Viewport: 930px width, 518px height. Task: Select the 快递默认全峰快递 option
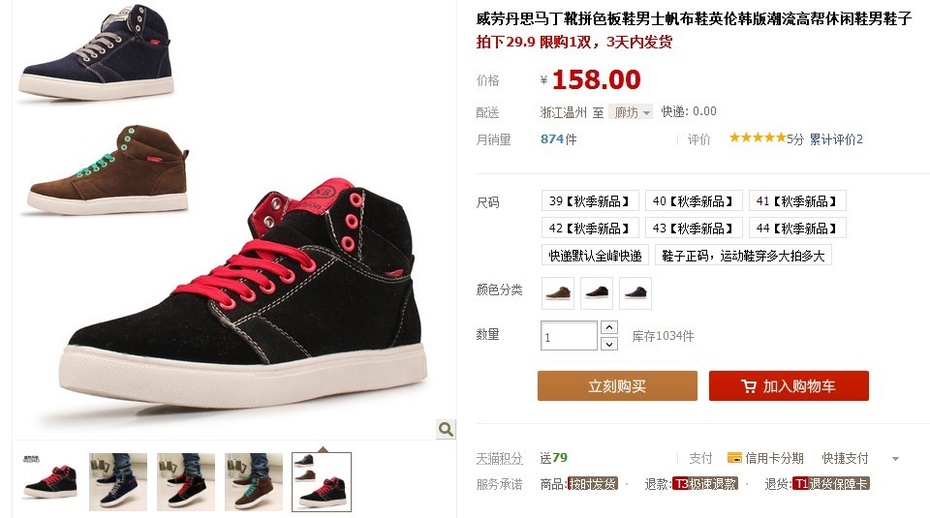(x=595, y=255)
